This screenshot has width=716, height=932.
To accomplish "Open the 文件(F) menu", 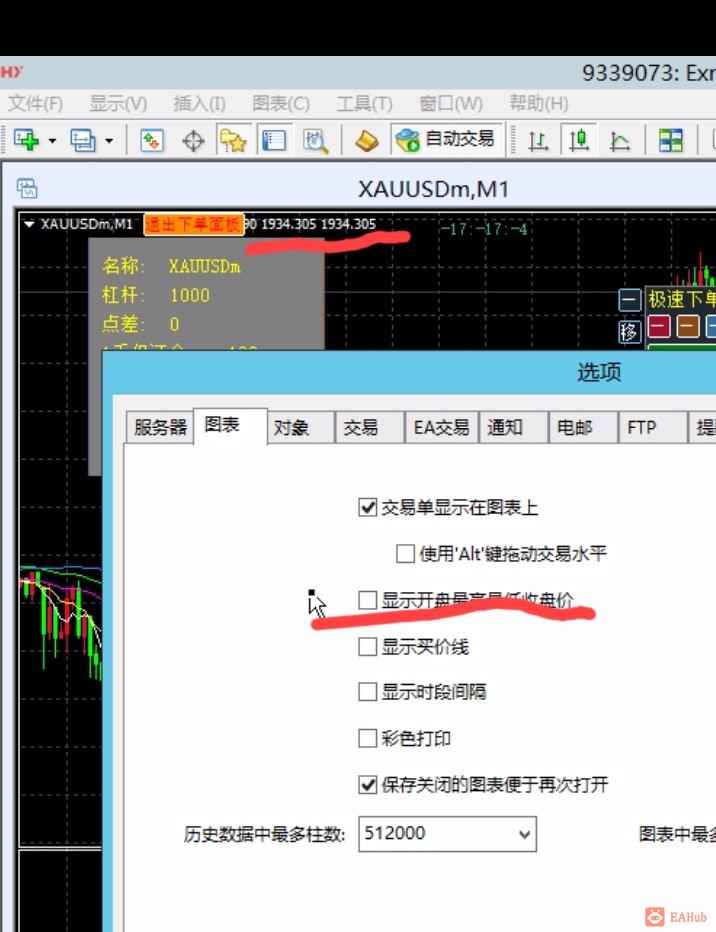I will point(36,103).
